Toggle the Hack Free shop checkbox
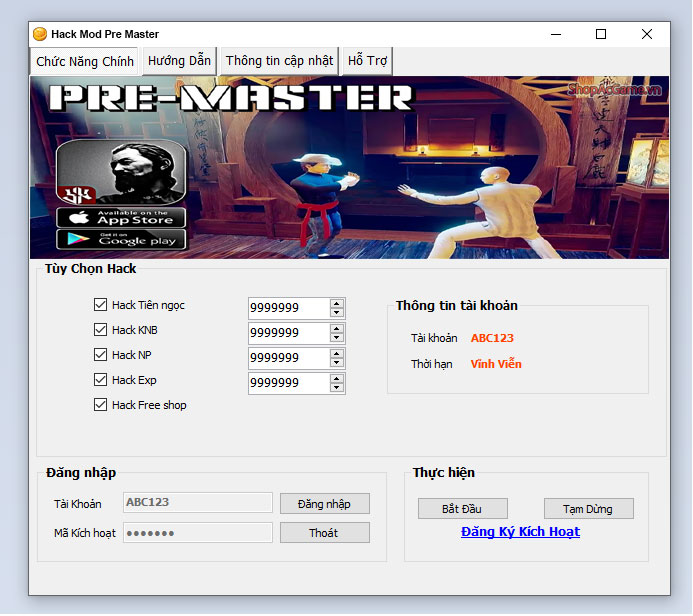Screen dimensions: 693x616 [x=100, y=405]
